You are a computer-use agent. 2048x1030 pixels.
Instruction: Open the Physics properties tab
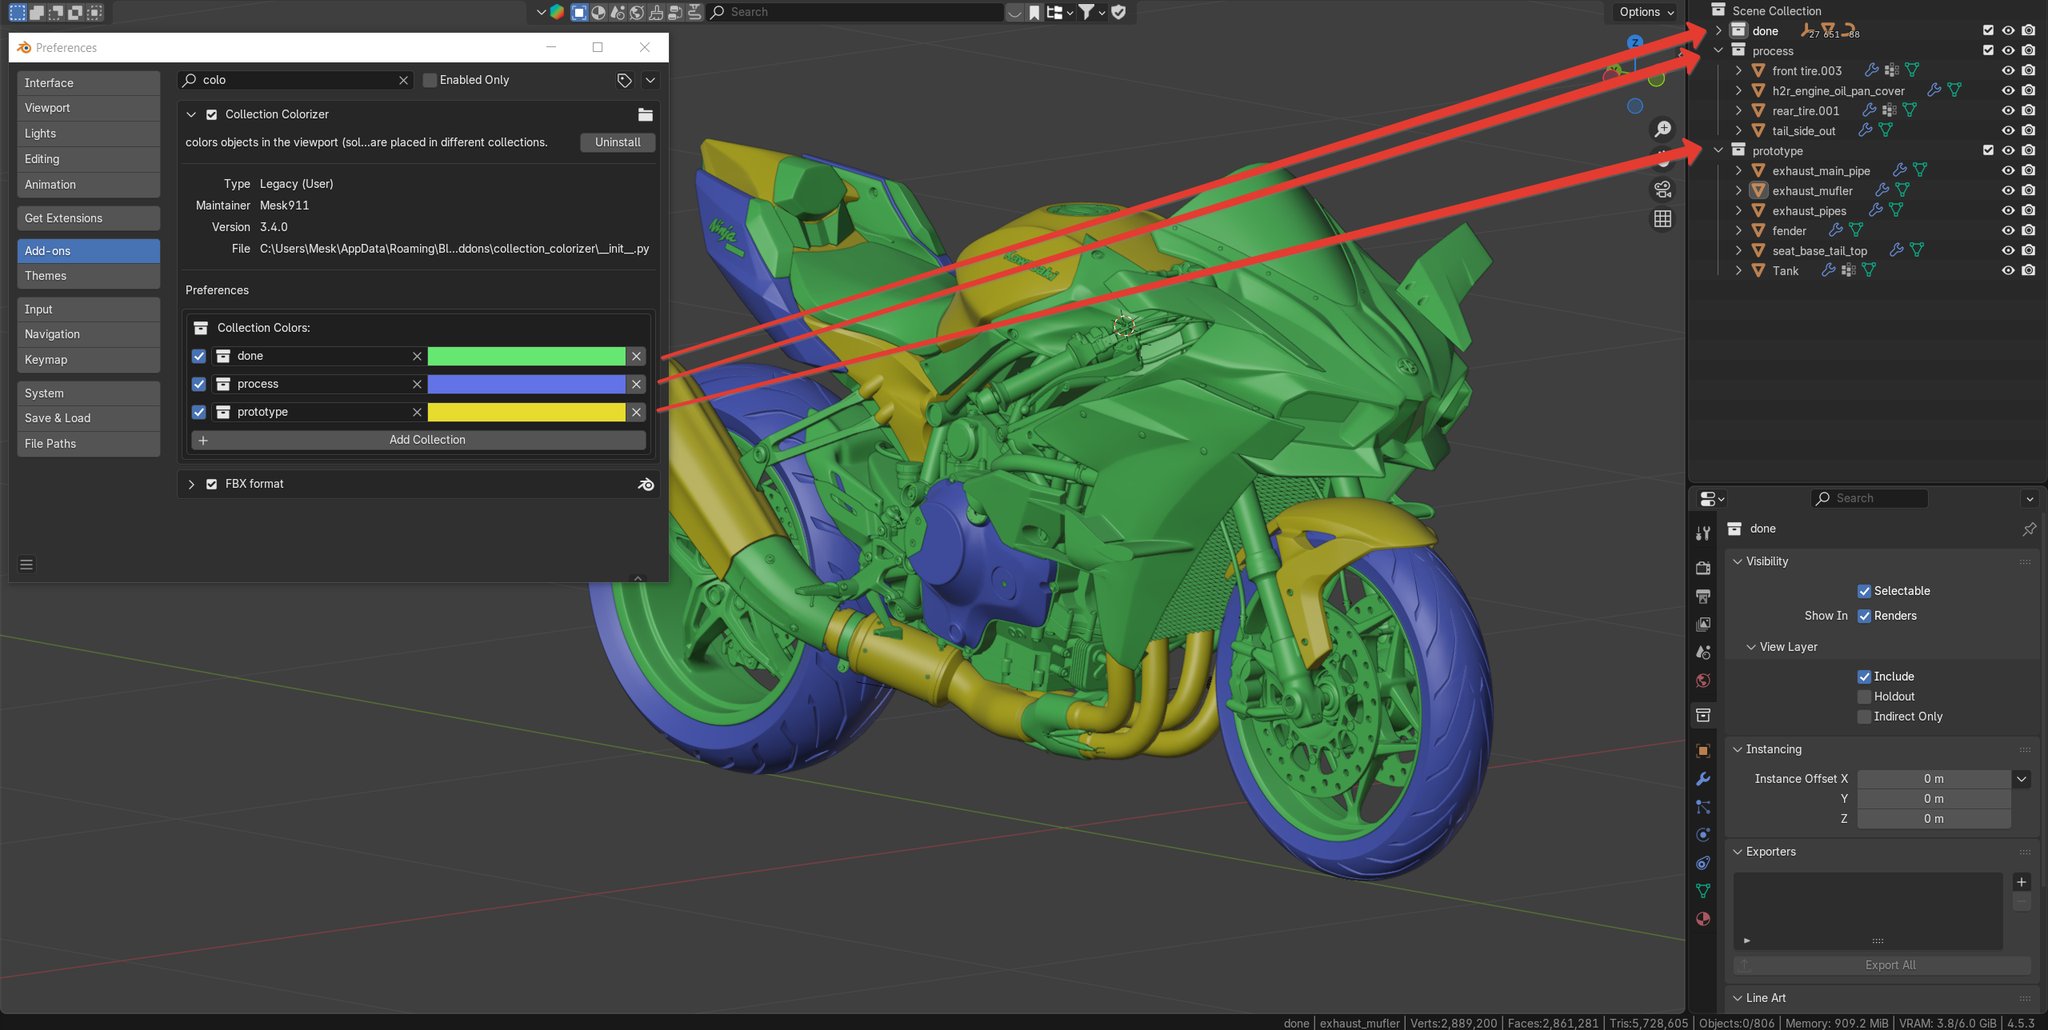(1703, 835)
